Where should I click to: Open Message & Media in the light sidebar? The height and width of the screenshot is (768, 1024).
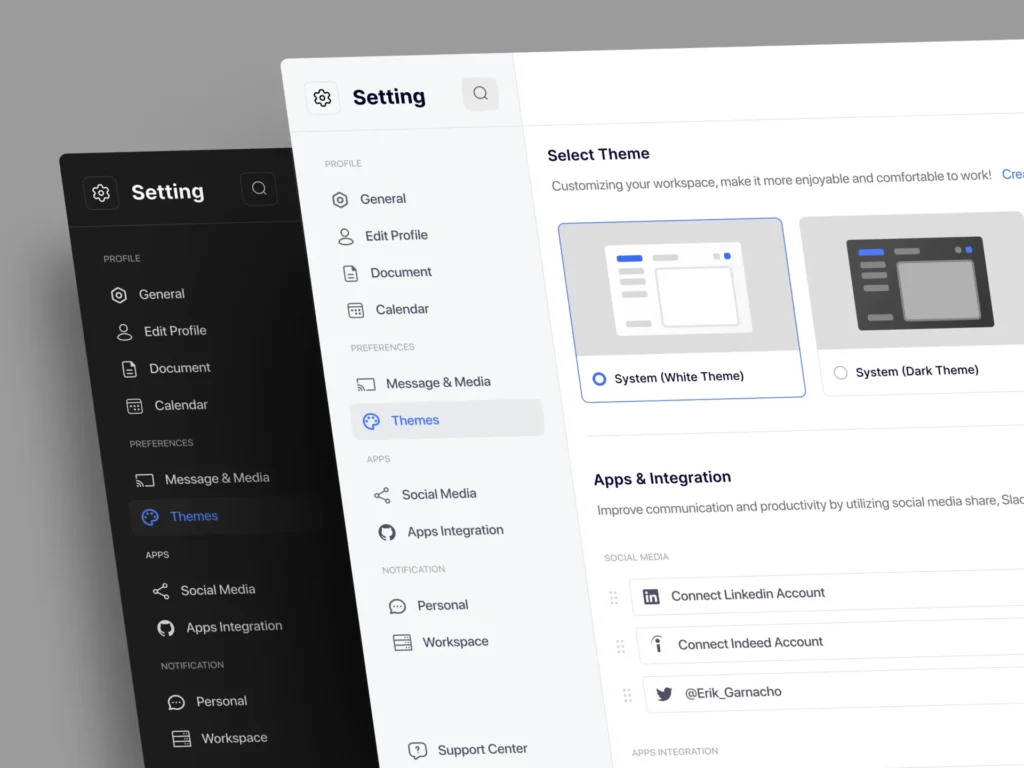click(x=437, y=382)
